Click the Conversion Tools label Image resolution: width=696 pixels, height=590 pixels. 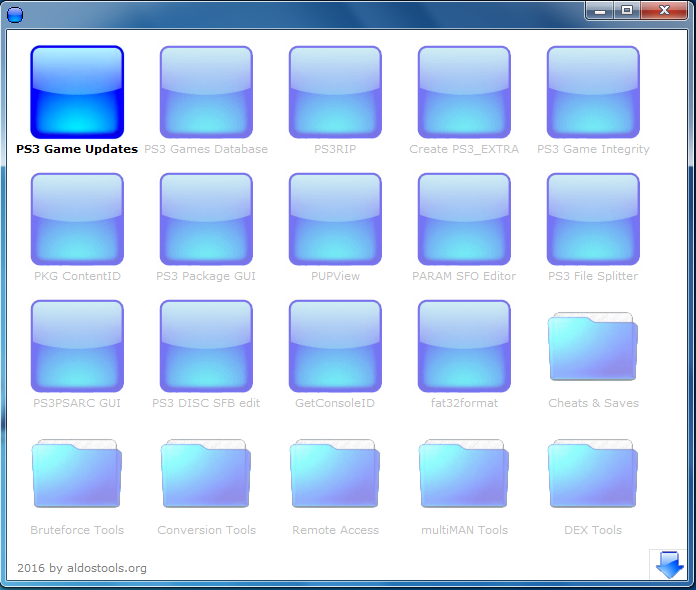pos(206,530)
